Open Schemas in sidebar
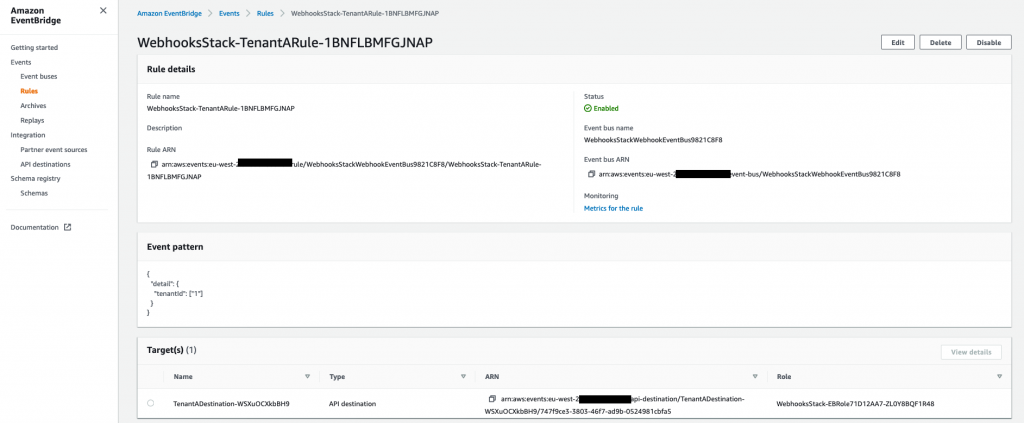 click(34, 193)
